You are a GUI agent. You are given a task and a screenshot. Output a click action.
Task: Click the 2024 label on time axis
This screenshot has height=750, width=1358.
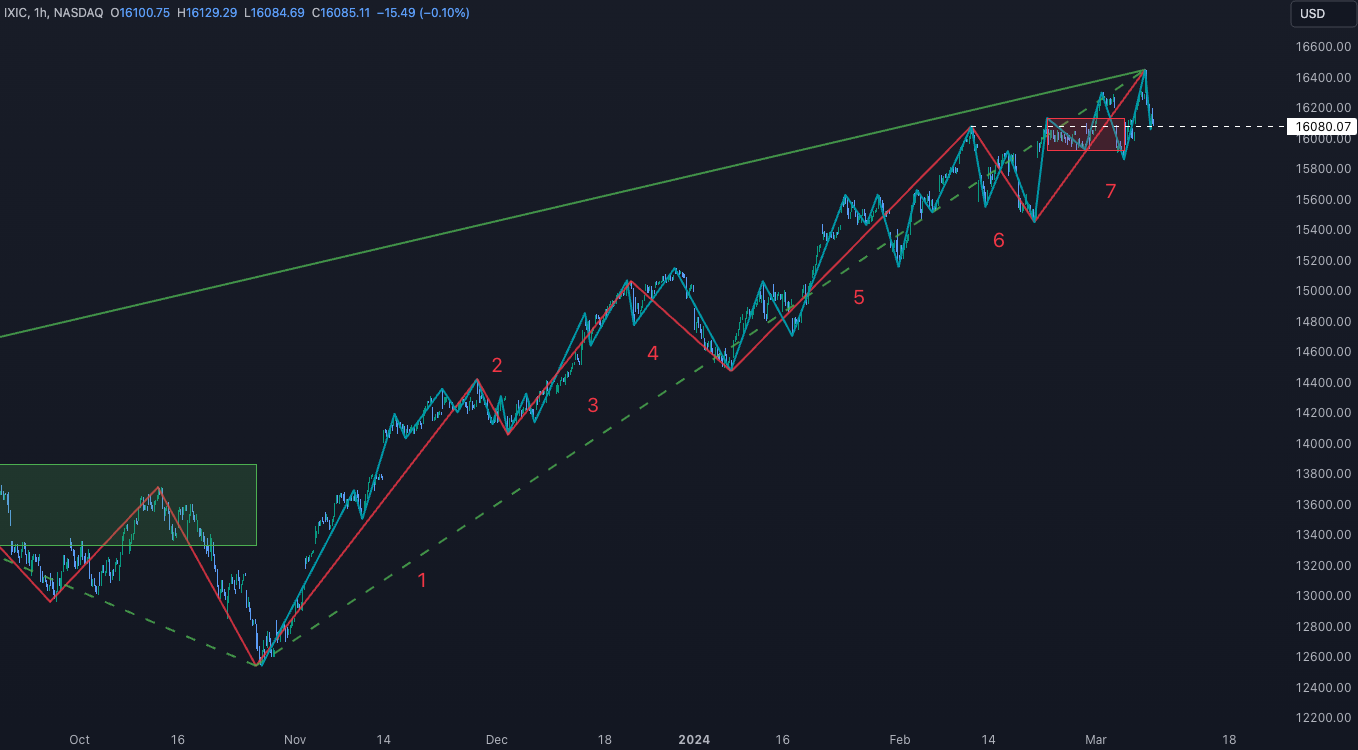[x=693, y=740]
